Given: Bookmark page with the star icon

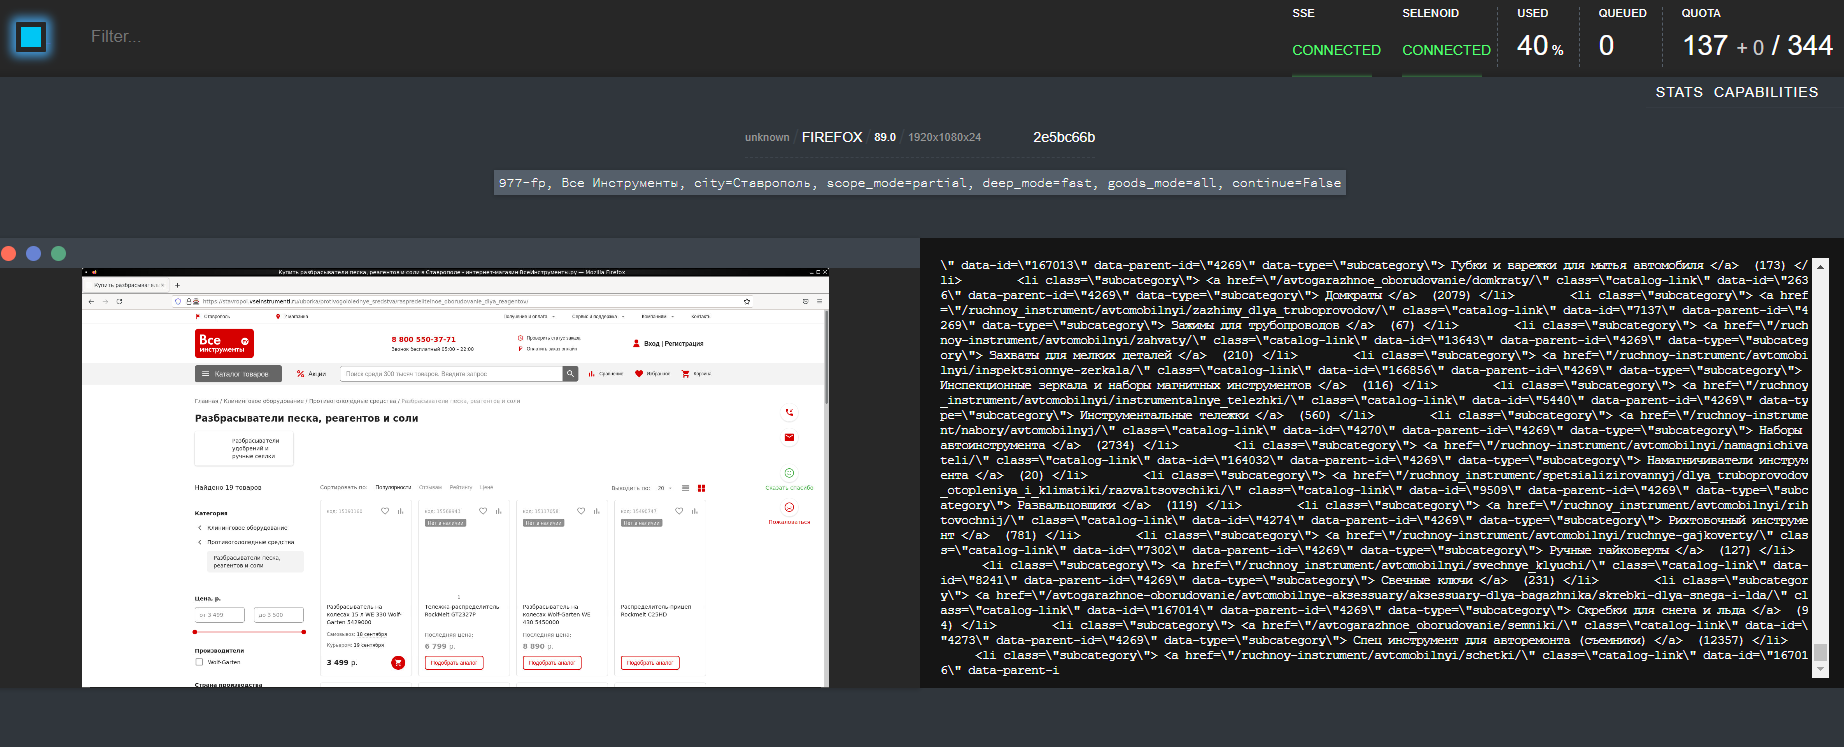Looking at the screenshot, I should click(747, 301).
